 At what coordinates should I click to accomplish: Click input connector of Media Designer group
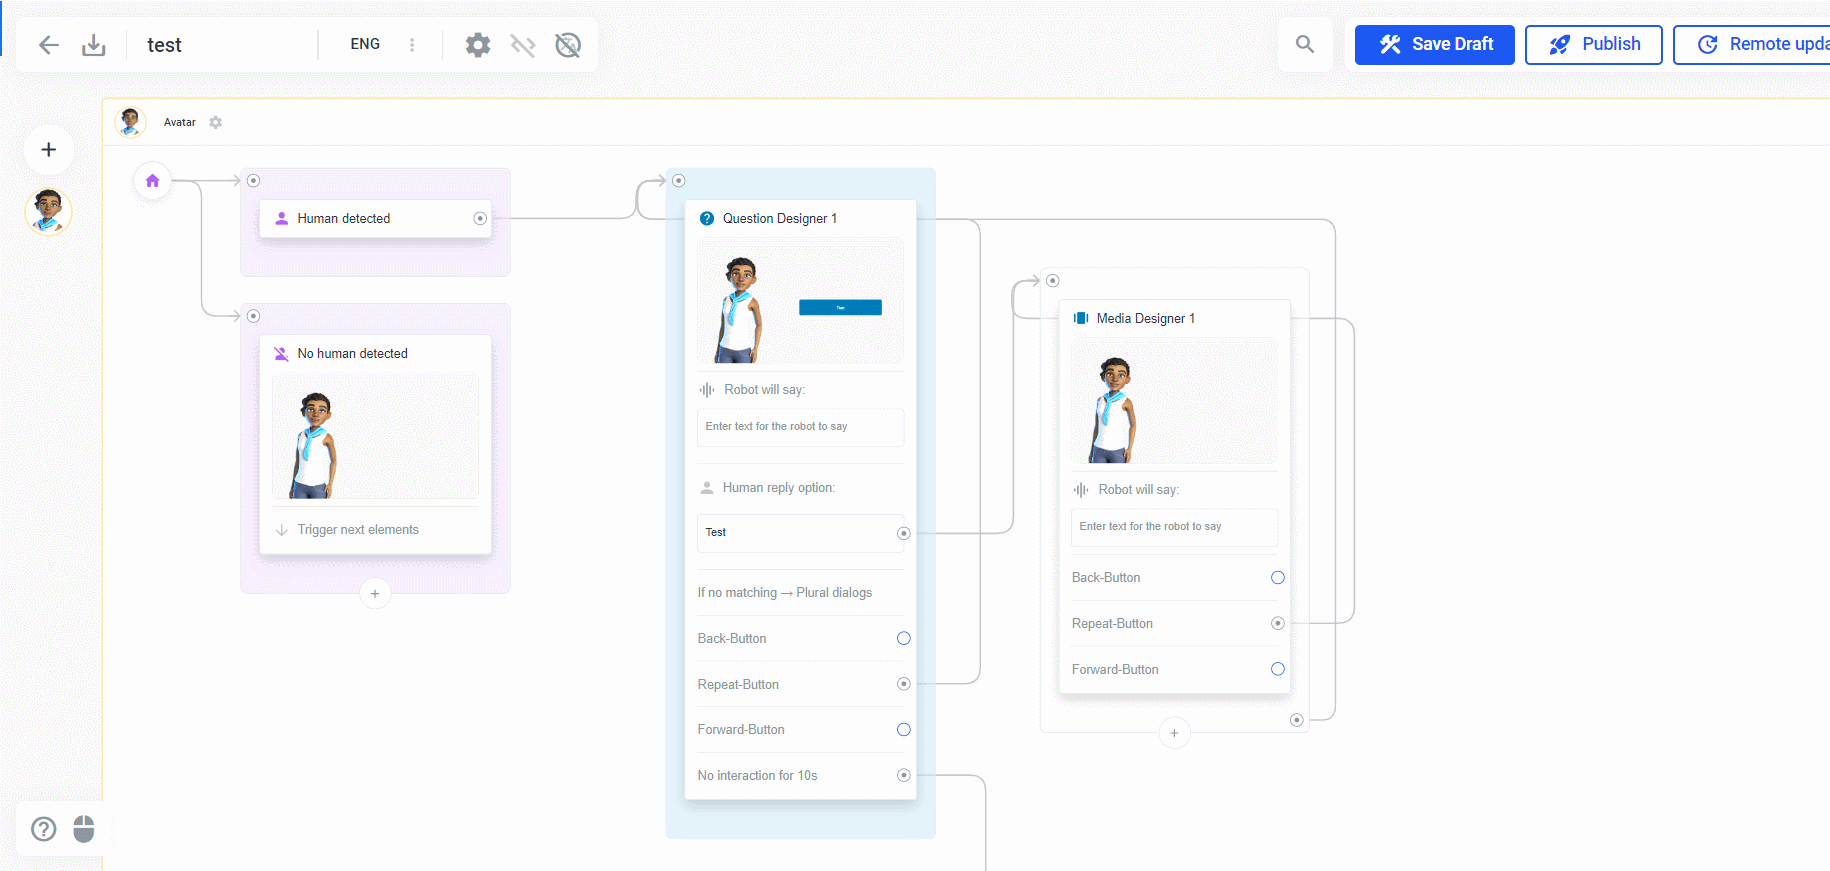(1053, 281)
